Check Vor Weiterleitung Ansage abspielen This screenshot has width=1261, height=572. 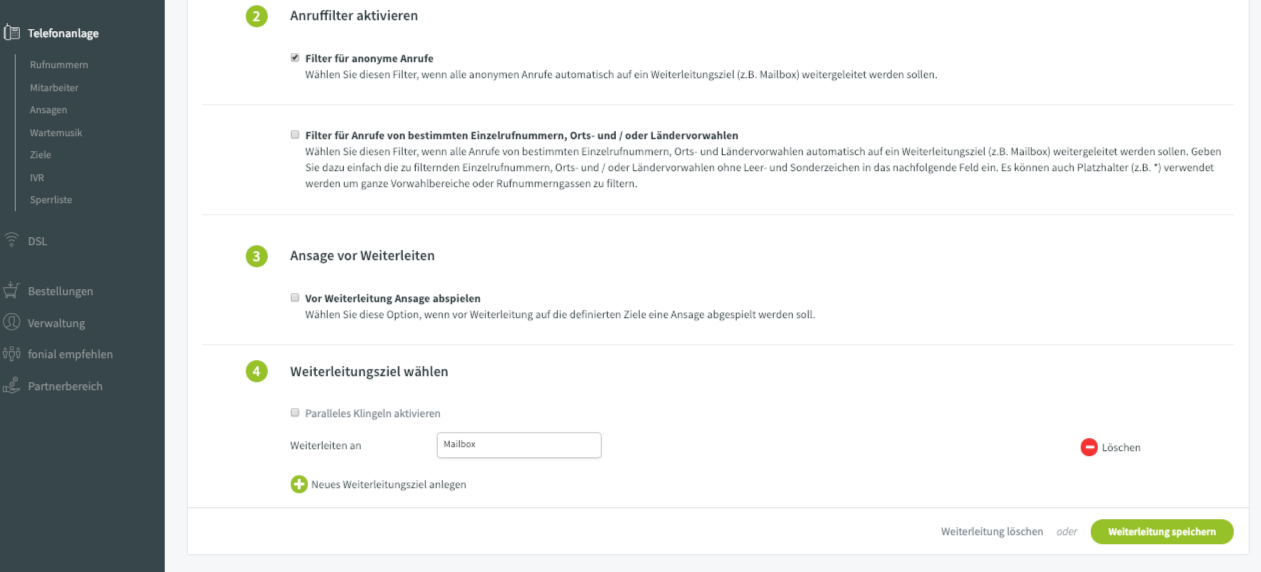[x=295, y=298]
